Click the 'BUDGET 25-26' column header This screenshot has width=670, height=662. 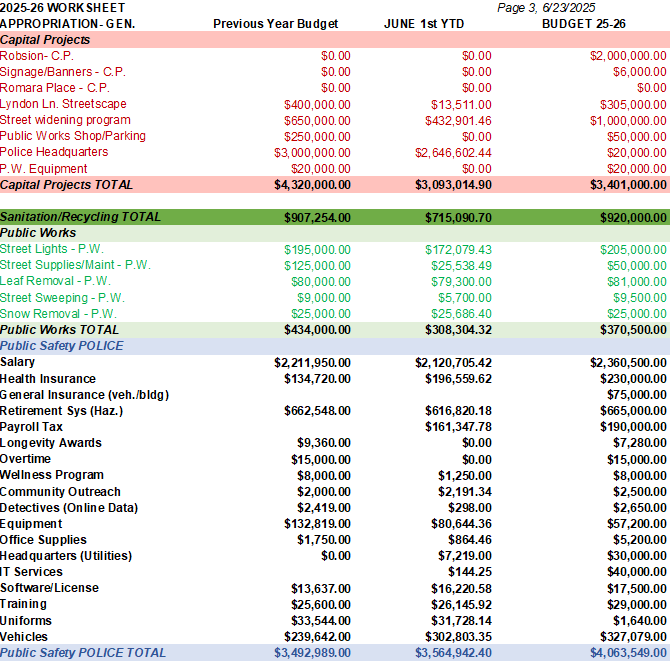tap(584, 24)
